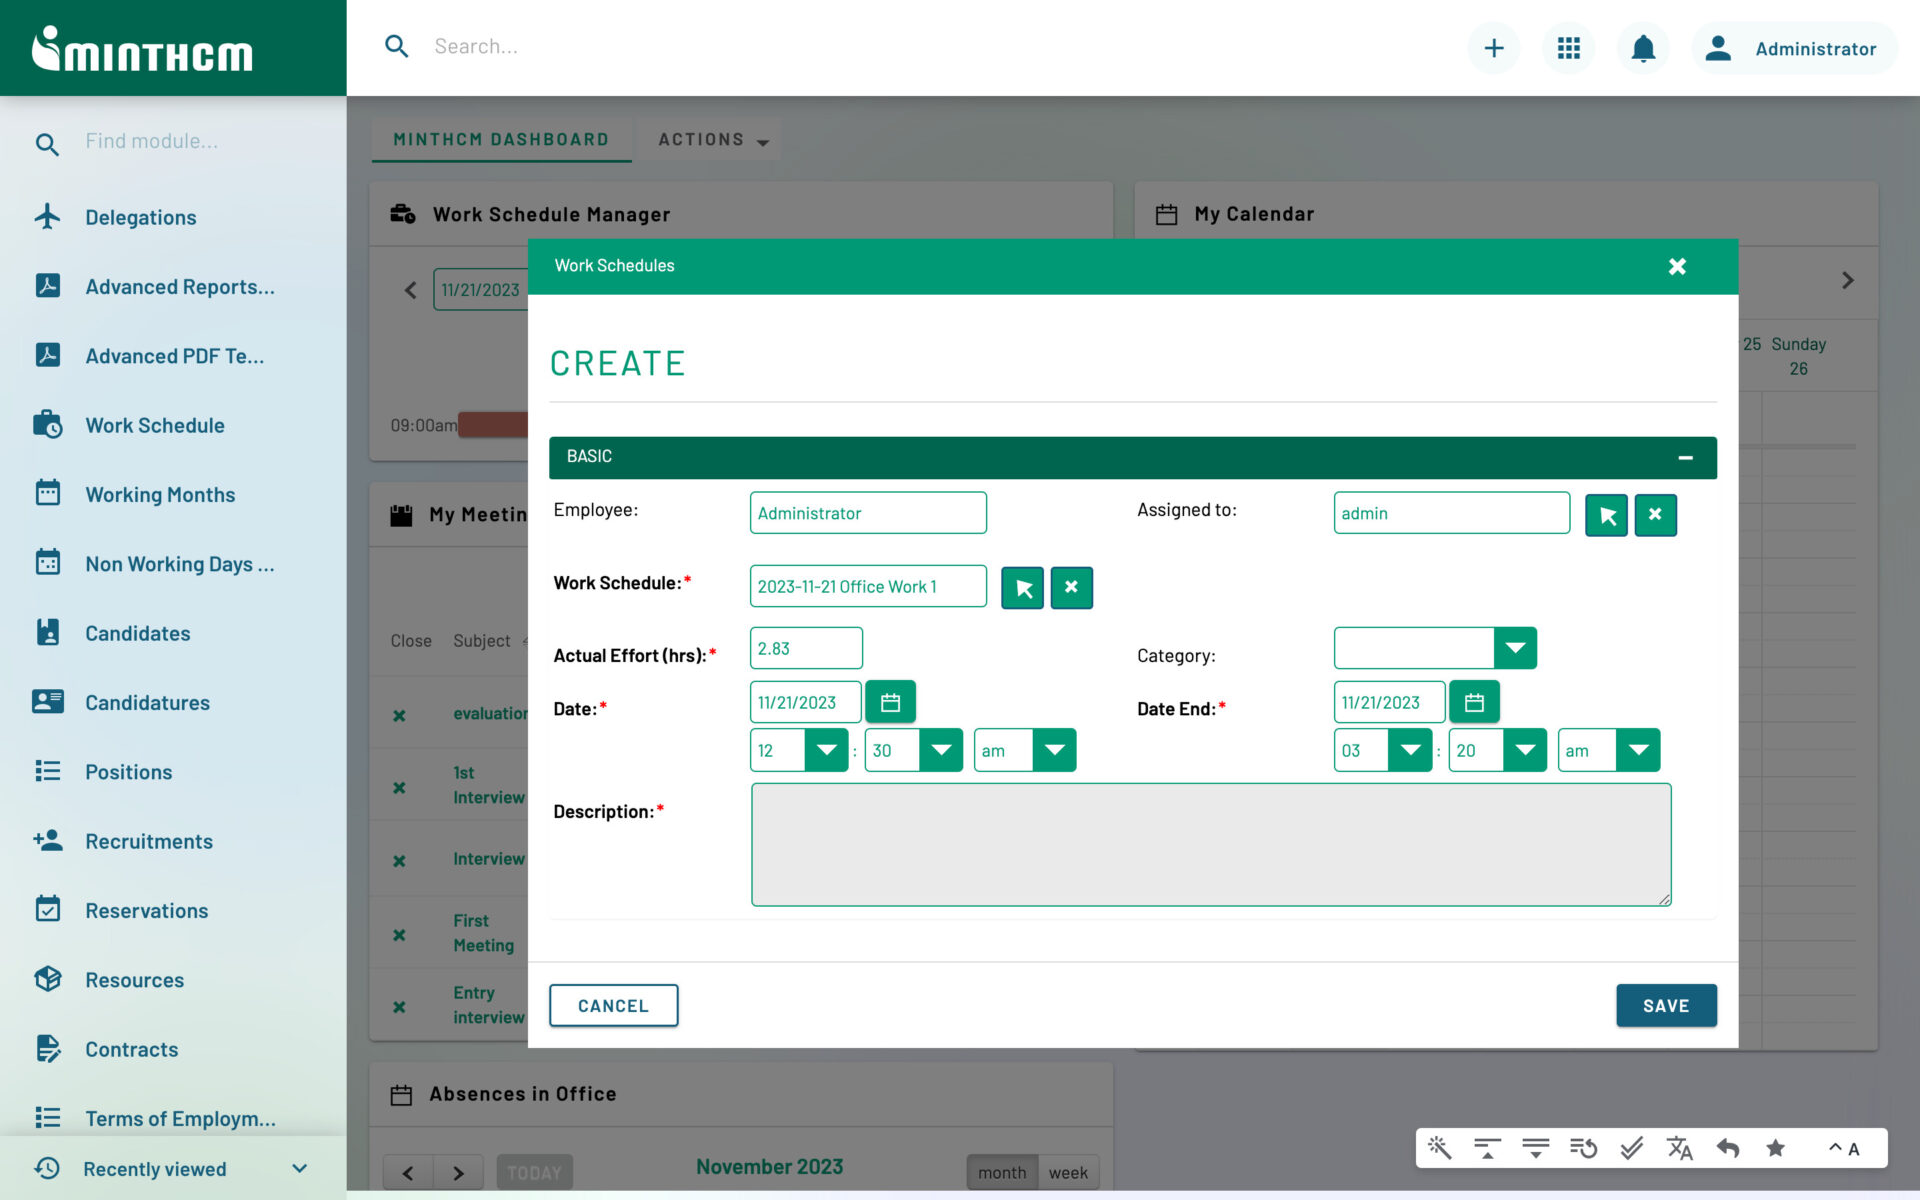Open the Date calendar picker
Viewport: 1920px width, 1200px height.
890,701
